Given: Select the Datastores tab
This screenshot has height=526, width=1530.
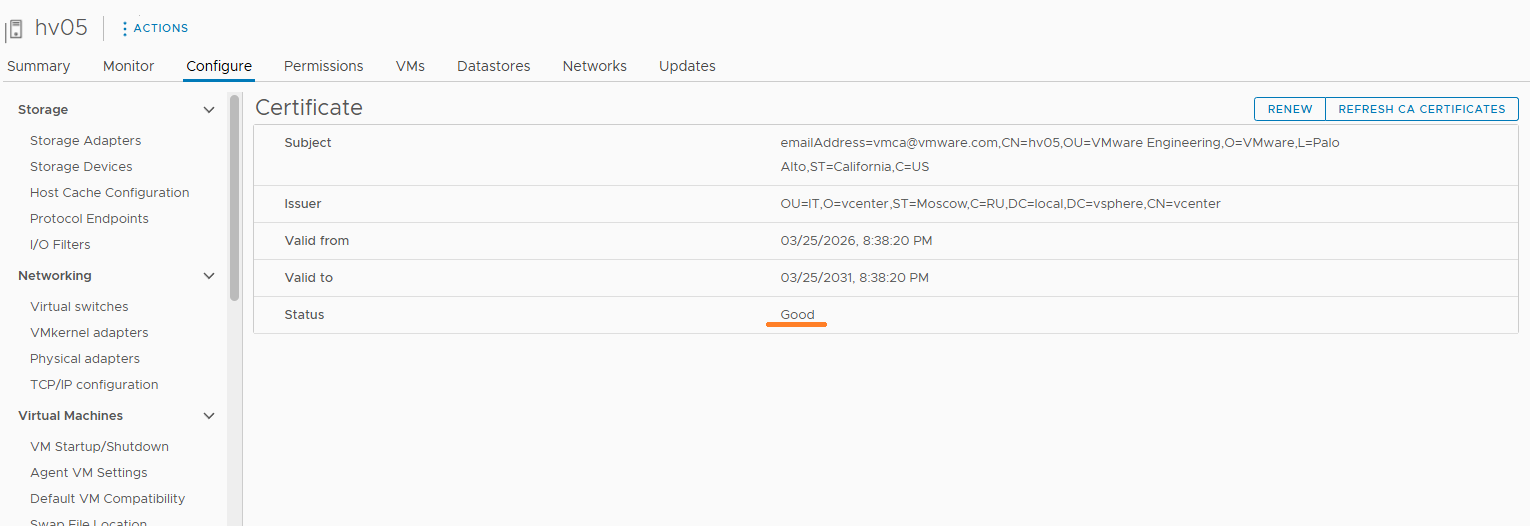Looking at the screenshot, I should (493, 66).
